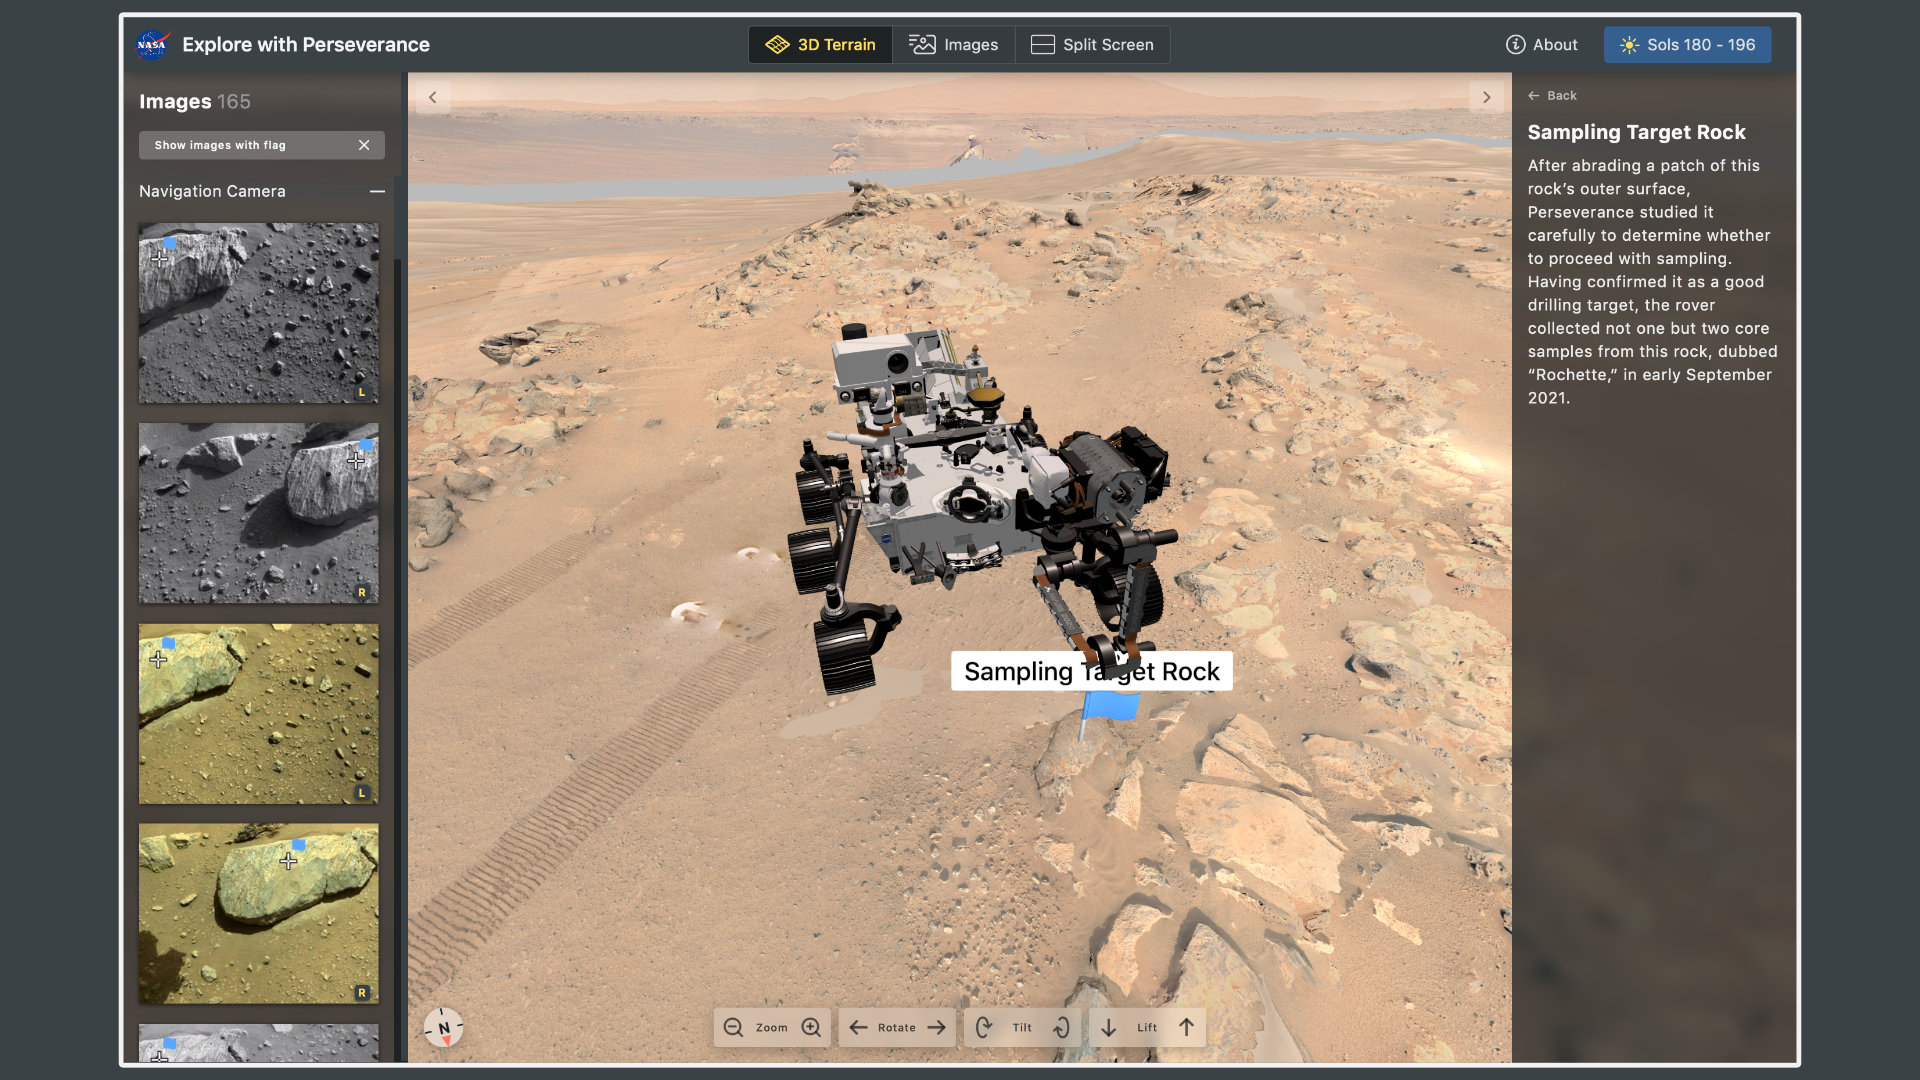Switch to the Images tab
The image size is (1920, 1080).
(x=953, y=45)
